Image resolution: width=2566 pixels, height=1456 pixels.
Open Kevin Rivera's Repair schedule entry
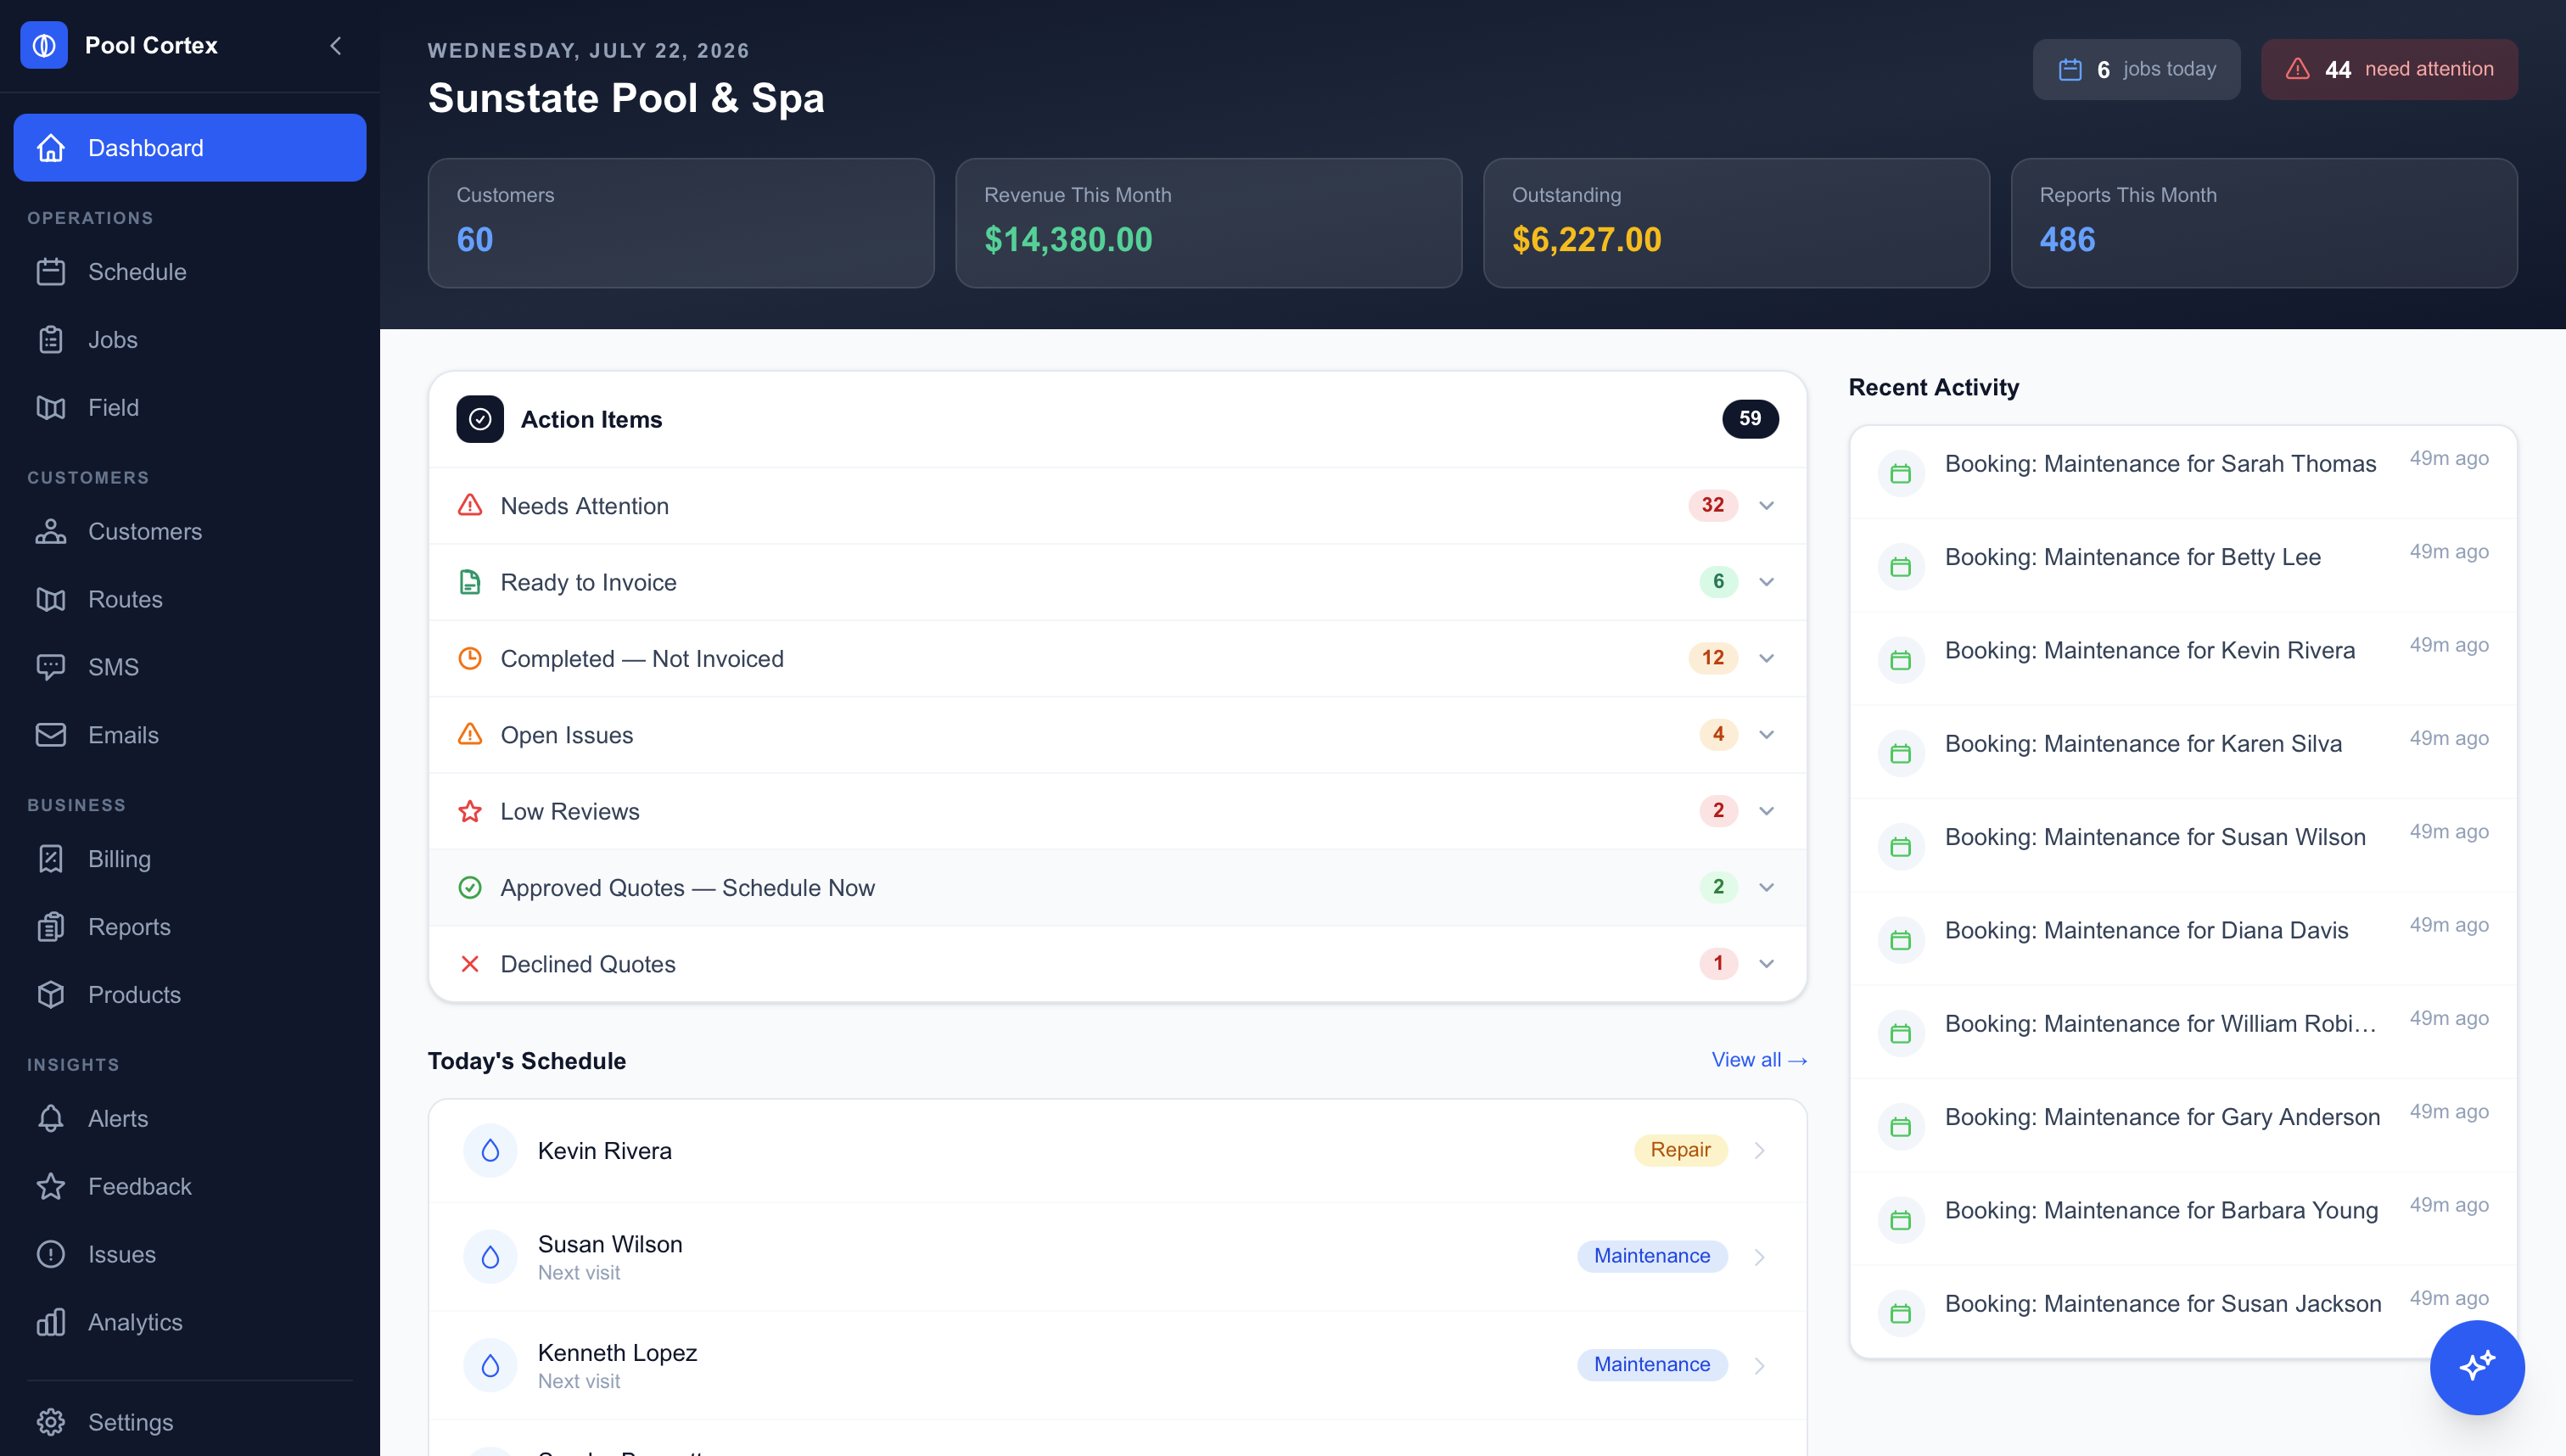[x=1117, y=1150]
